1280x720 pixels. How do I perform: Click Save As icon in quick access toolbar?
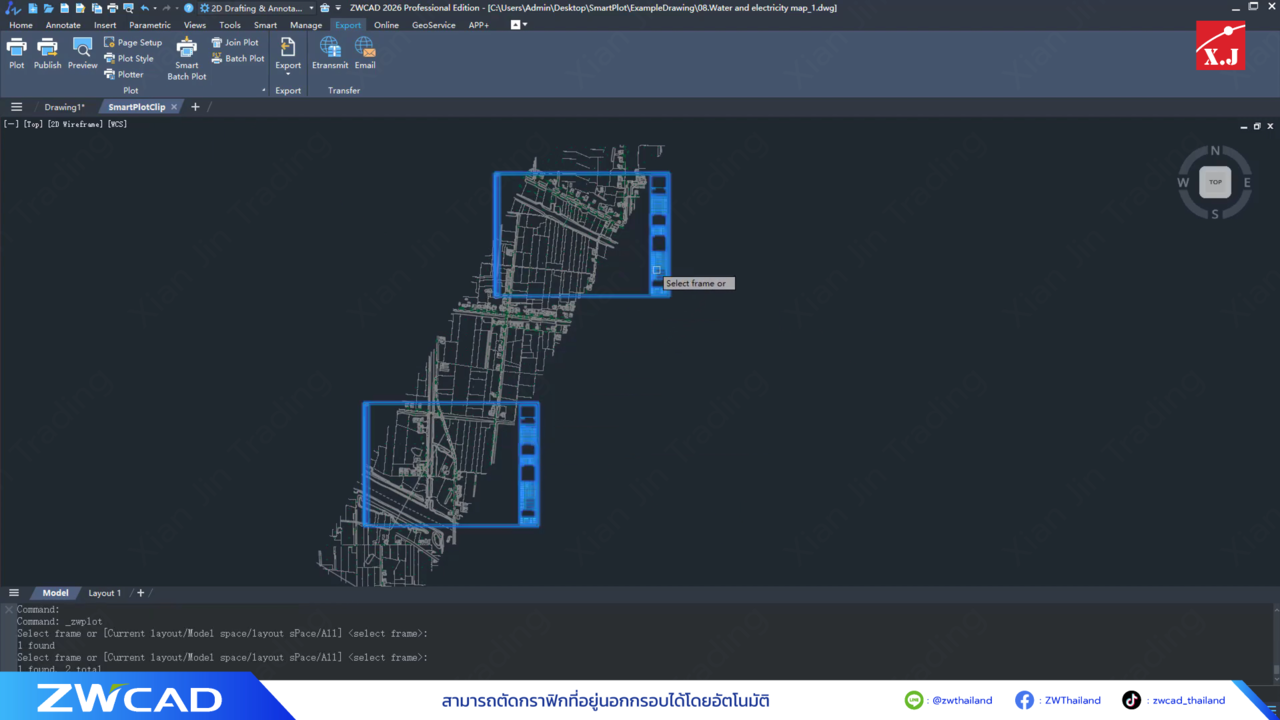pos(80,8)
